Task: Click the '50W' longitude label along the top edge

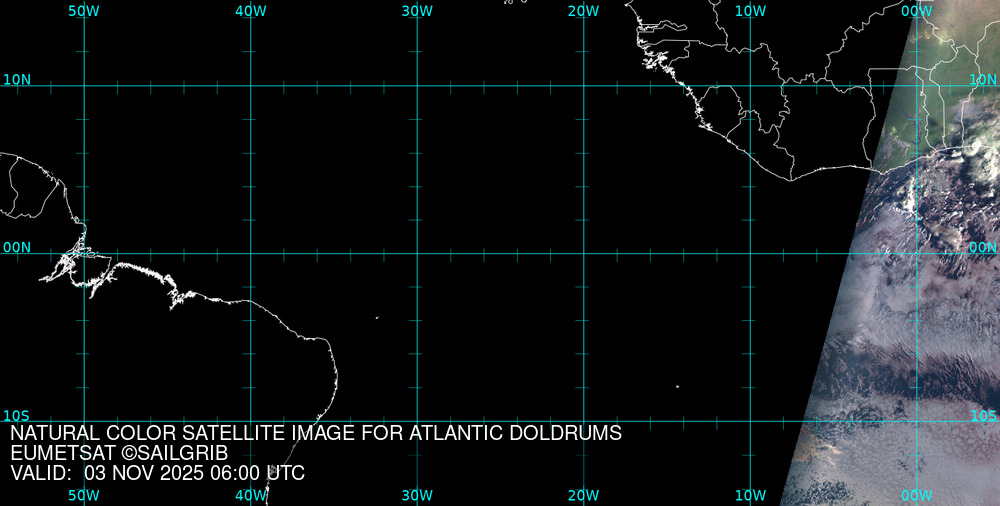Action: pos(84,11)
